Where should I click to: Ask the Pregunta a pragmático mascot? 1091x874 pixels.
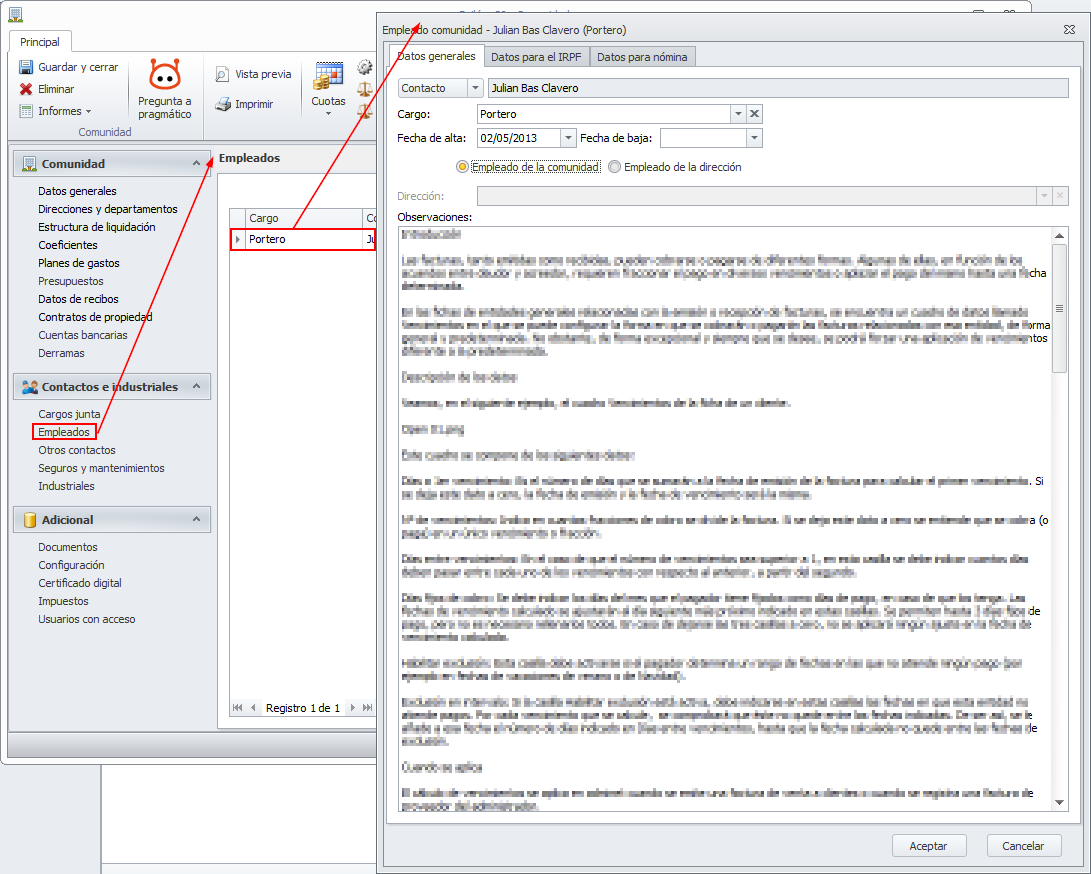click(x=165, y=74)
